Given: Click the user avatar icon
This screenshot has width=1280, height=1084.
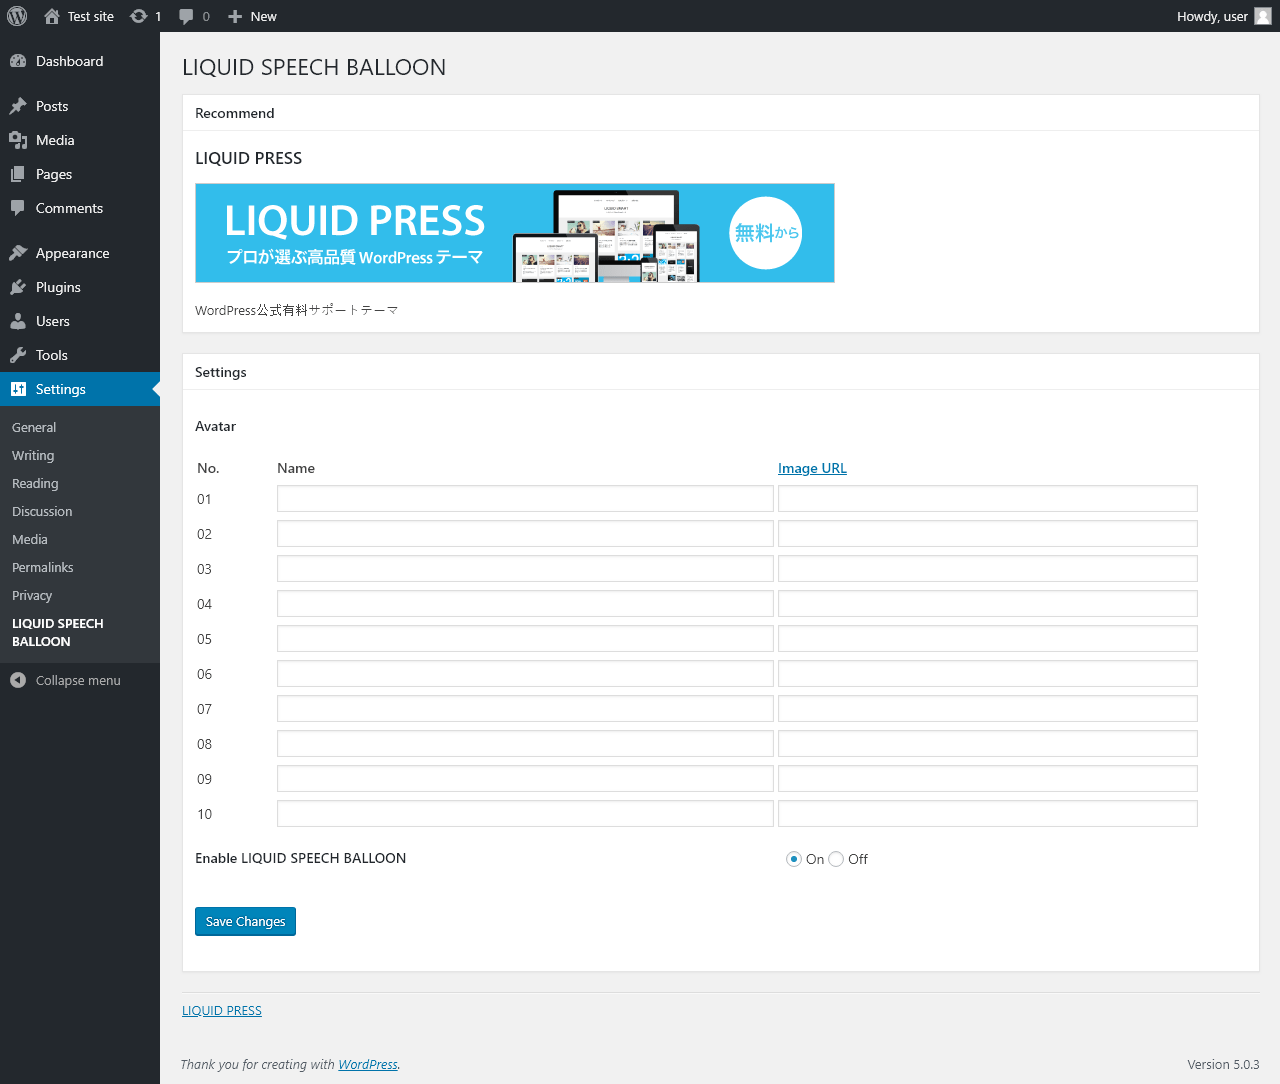Looking at the screenshot, I should [x=1263, y=16].
